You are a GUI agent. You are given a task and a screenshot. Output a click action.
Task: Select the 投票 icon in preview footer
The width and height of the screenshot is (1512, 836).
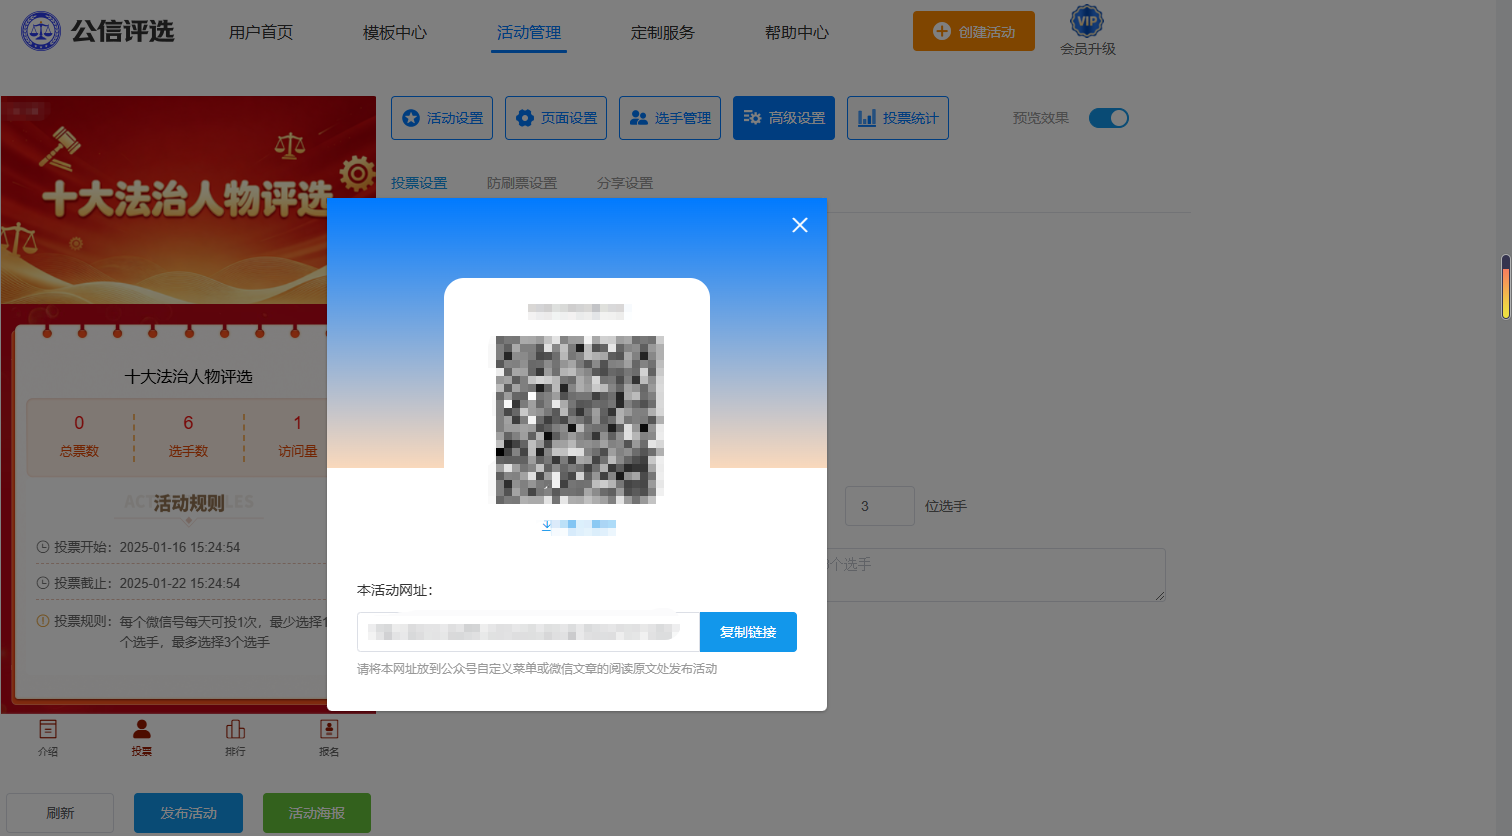[142, 736]
